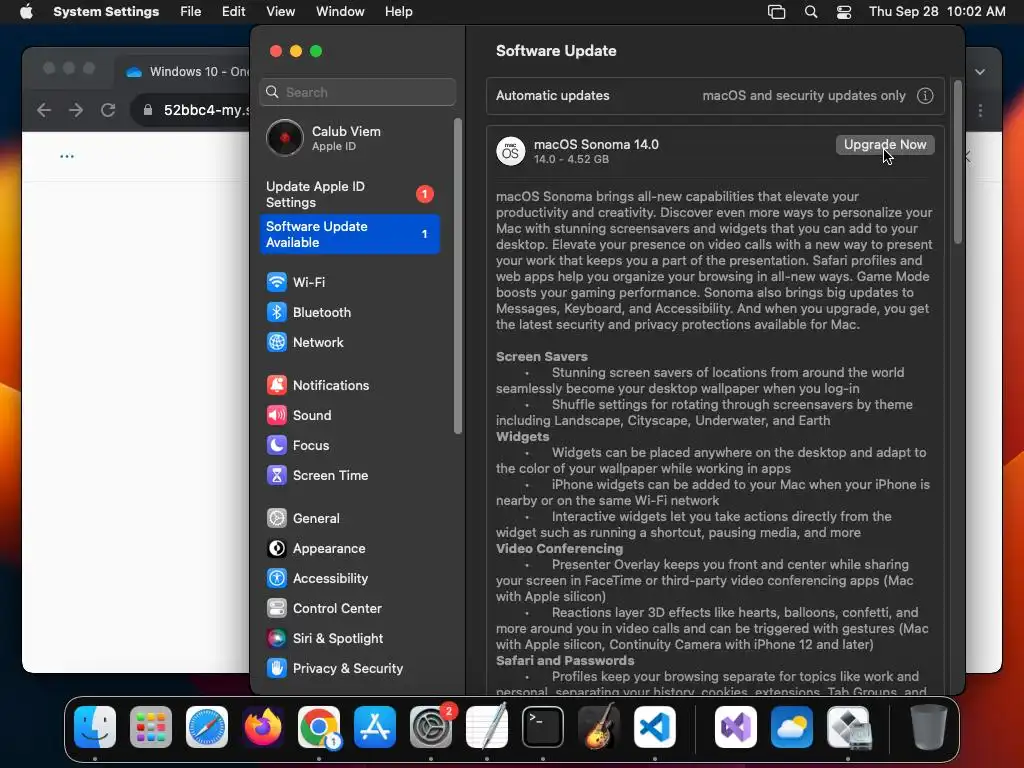Open the View menu
The height and width of the screenshot is (768, 1024).
(280, 12)
